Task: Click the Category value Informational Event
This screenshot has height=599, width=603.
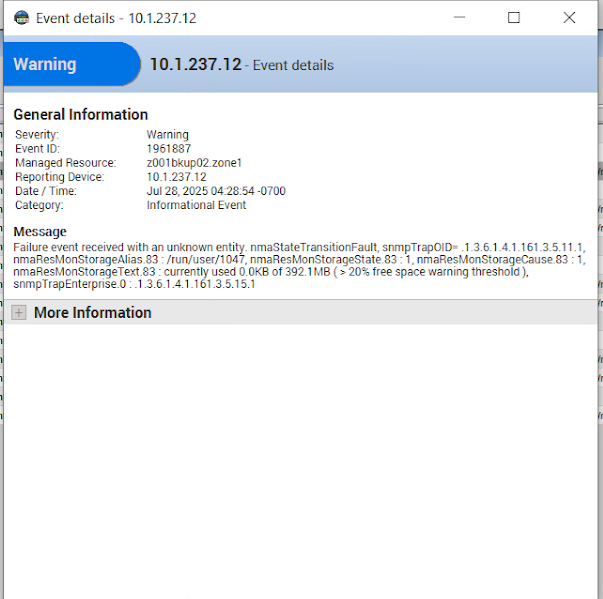Action: [196, 205]
